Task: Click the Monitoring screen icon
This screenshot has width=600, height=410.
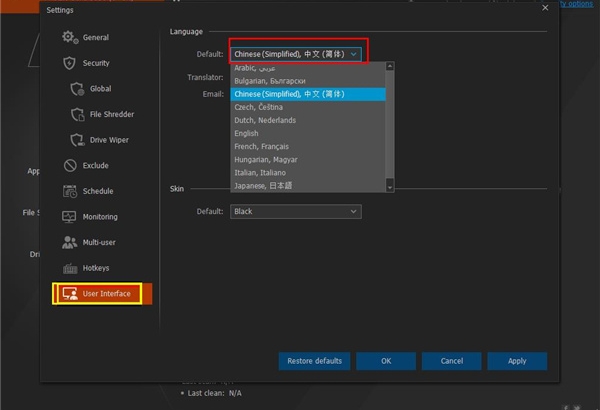Action: pyautogui.click(x=70, y=217)
